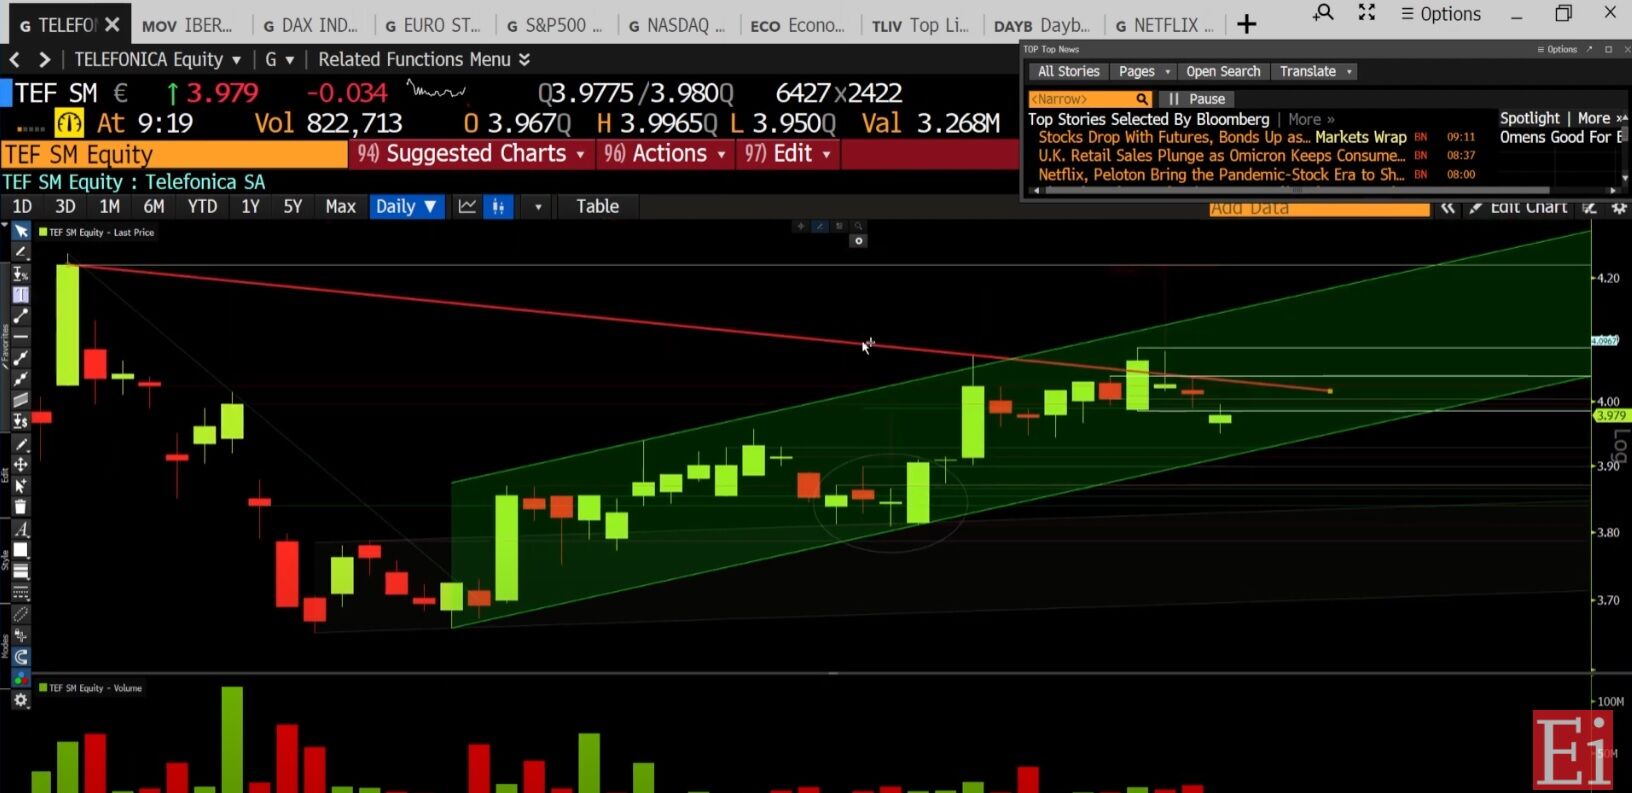Image resolution: width=1632 pixels, height=793 pixels.
Task: Open chart toolbar settings gear
Action: click(20, 700)
